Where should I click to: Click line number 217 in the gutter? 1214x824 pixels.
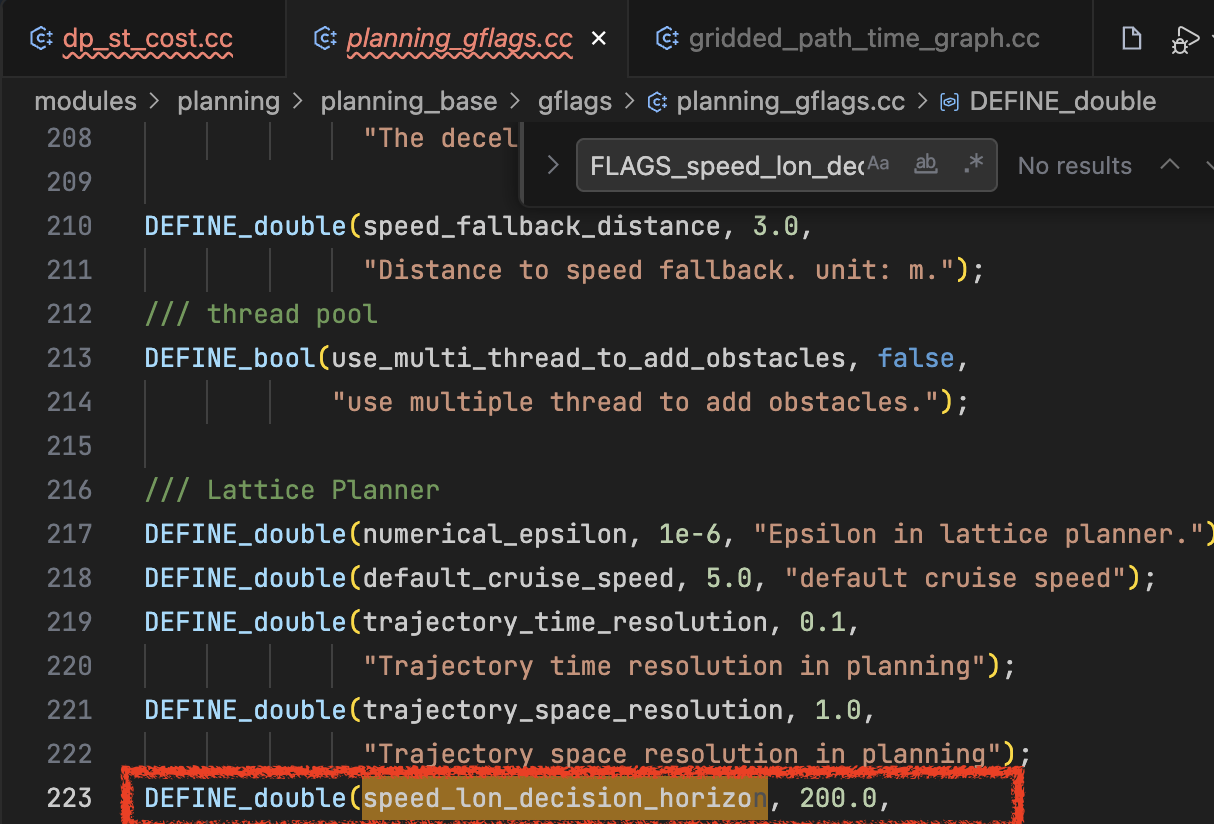(x=69, y=534)
